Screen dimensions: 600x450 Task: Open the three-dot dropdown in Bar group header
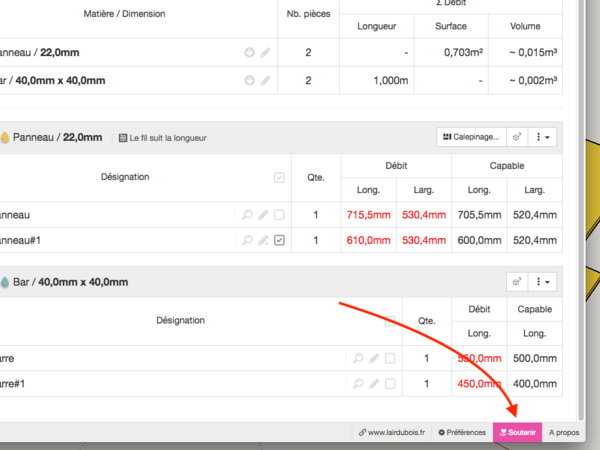543,282
